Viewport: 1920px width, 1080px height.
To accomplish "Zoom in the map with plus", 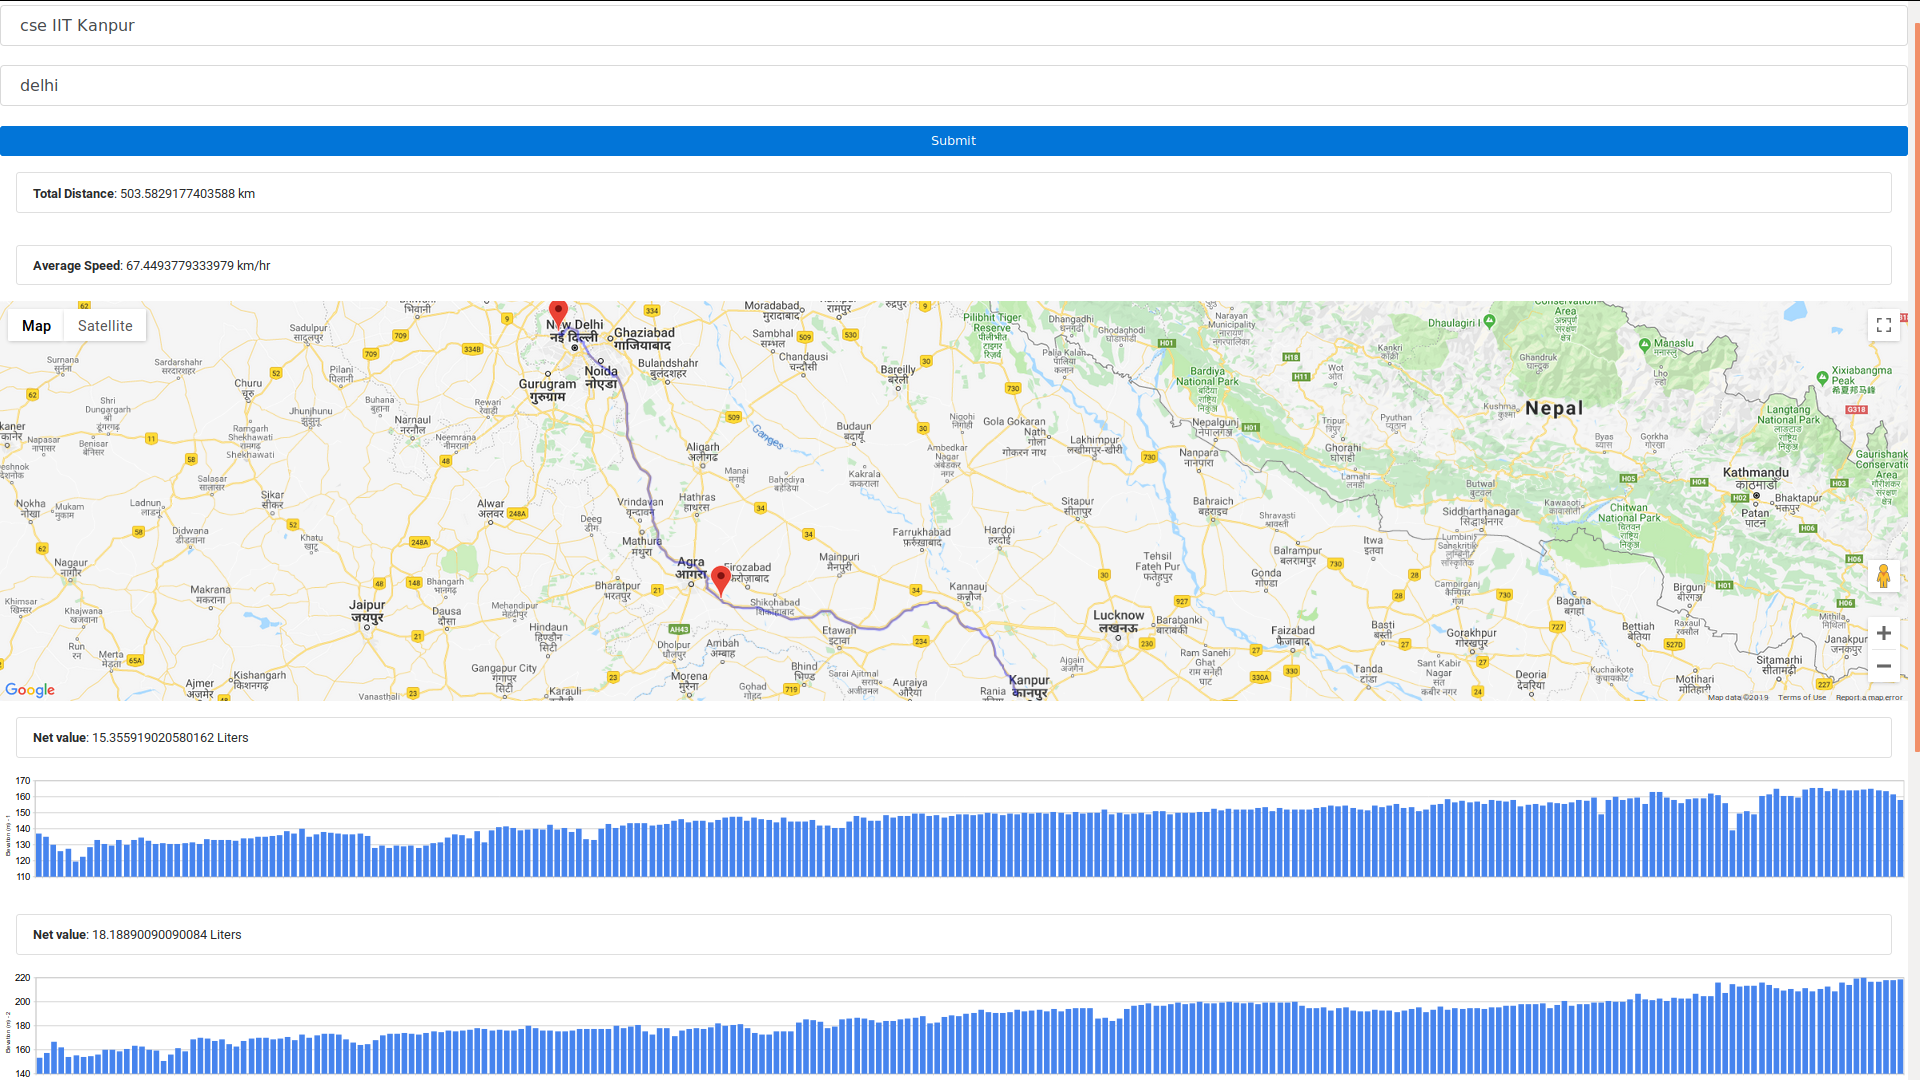I will pos(1883,633).
